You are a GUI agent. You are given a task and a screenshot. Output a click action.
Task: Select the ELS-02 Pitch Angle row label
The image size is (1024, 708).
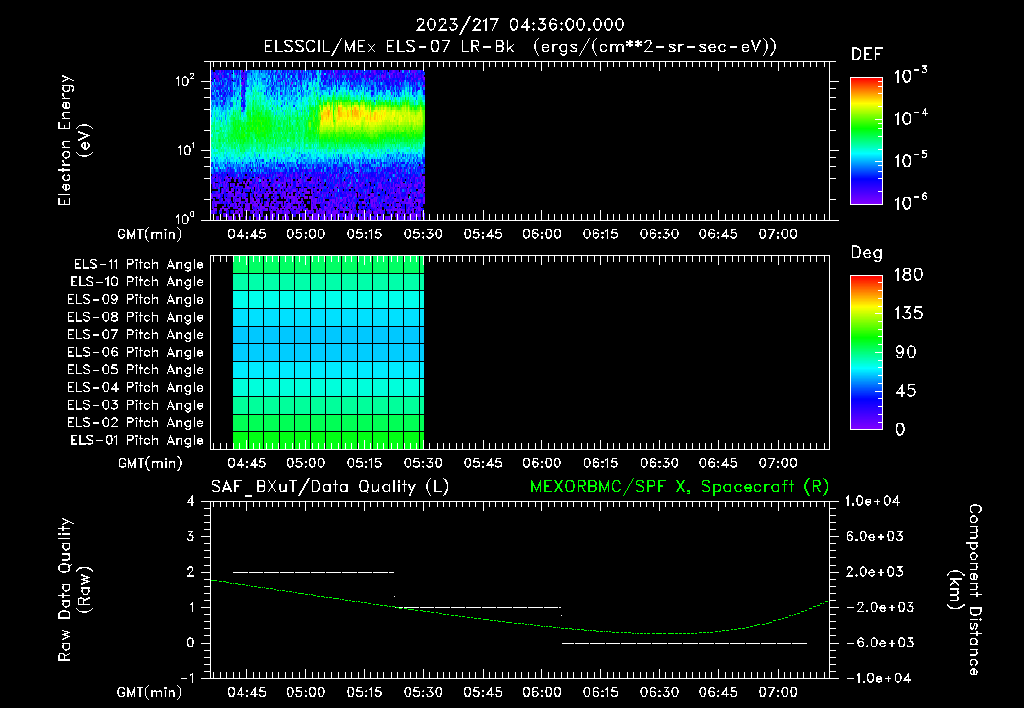coord(136,423)
